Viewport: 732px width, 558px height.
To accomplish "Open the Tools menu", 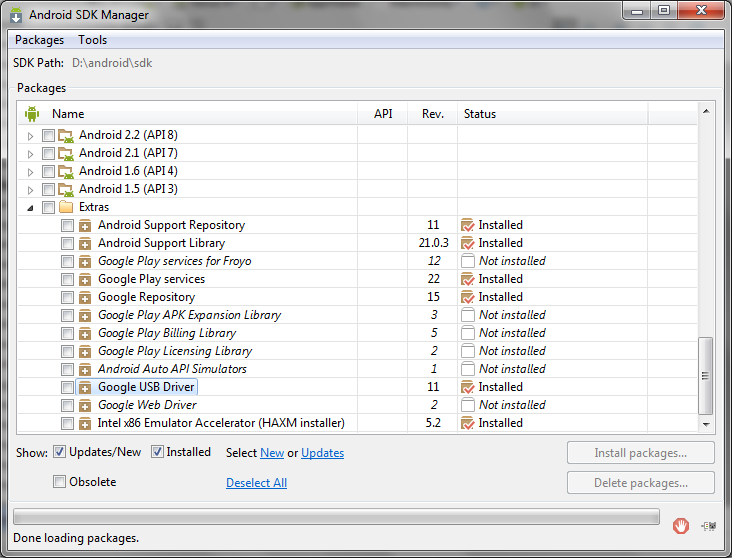I will pyautogui.click(x=92, y=40).
